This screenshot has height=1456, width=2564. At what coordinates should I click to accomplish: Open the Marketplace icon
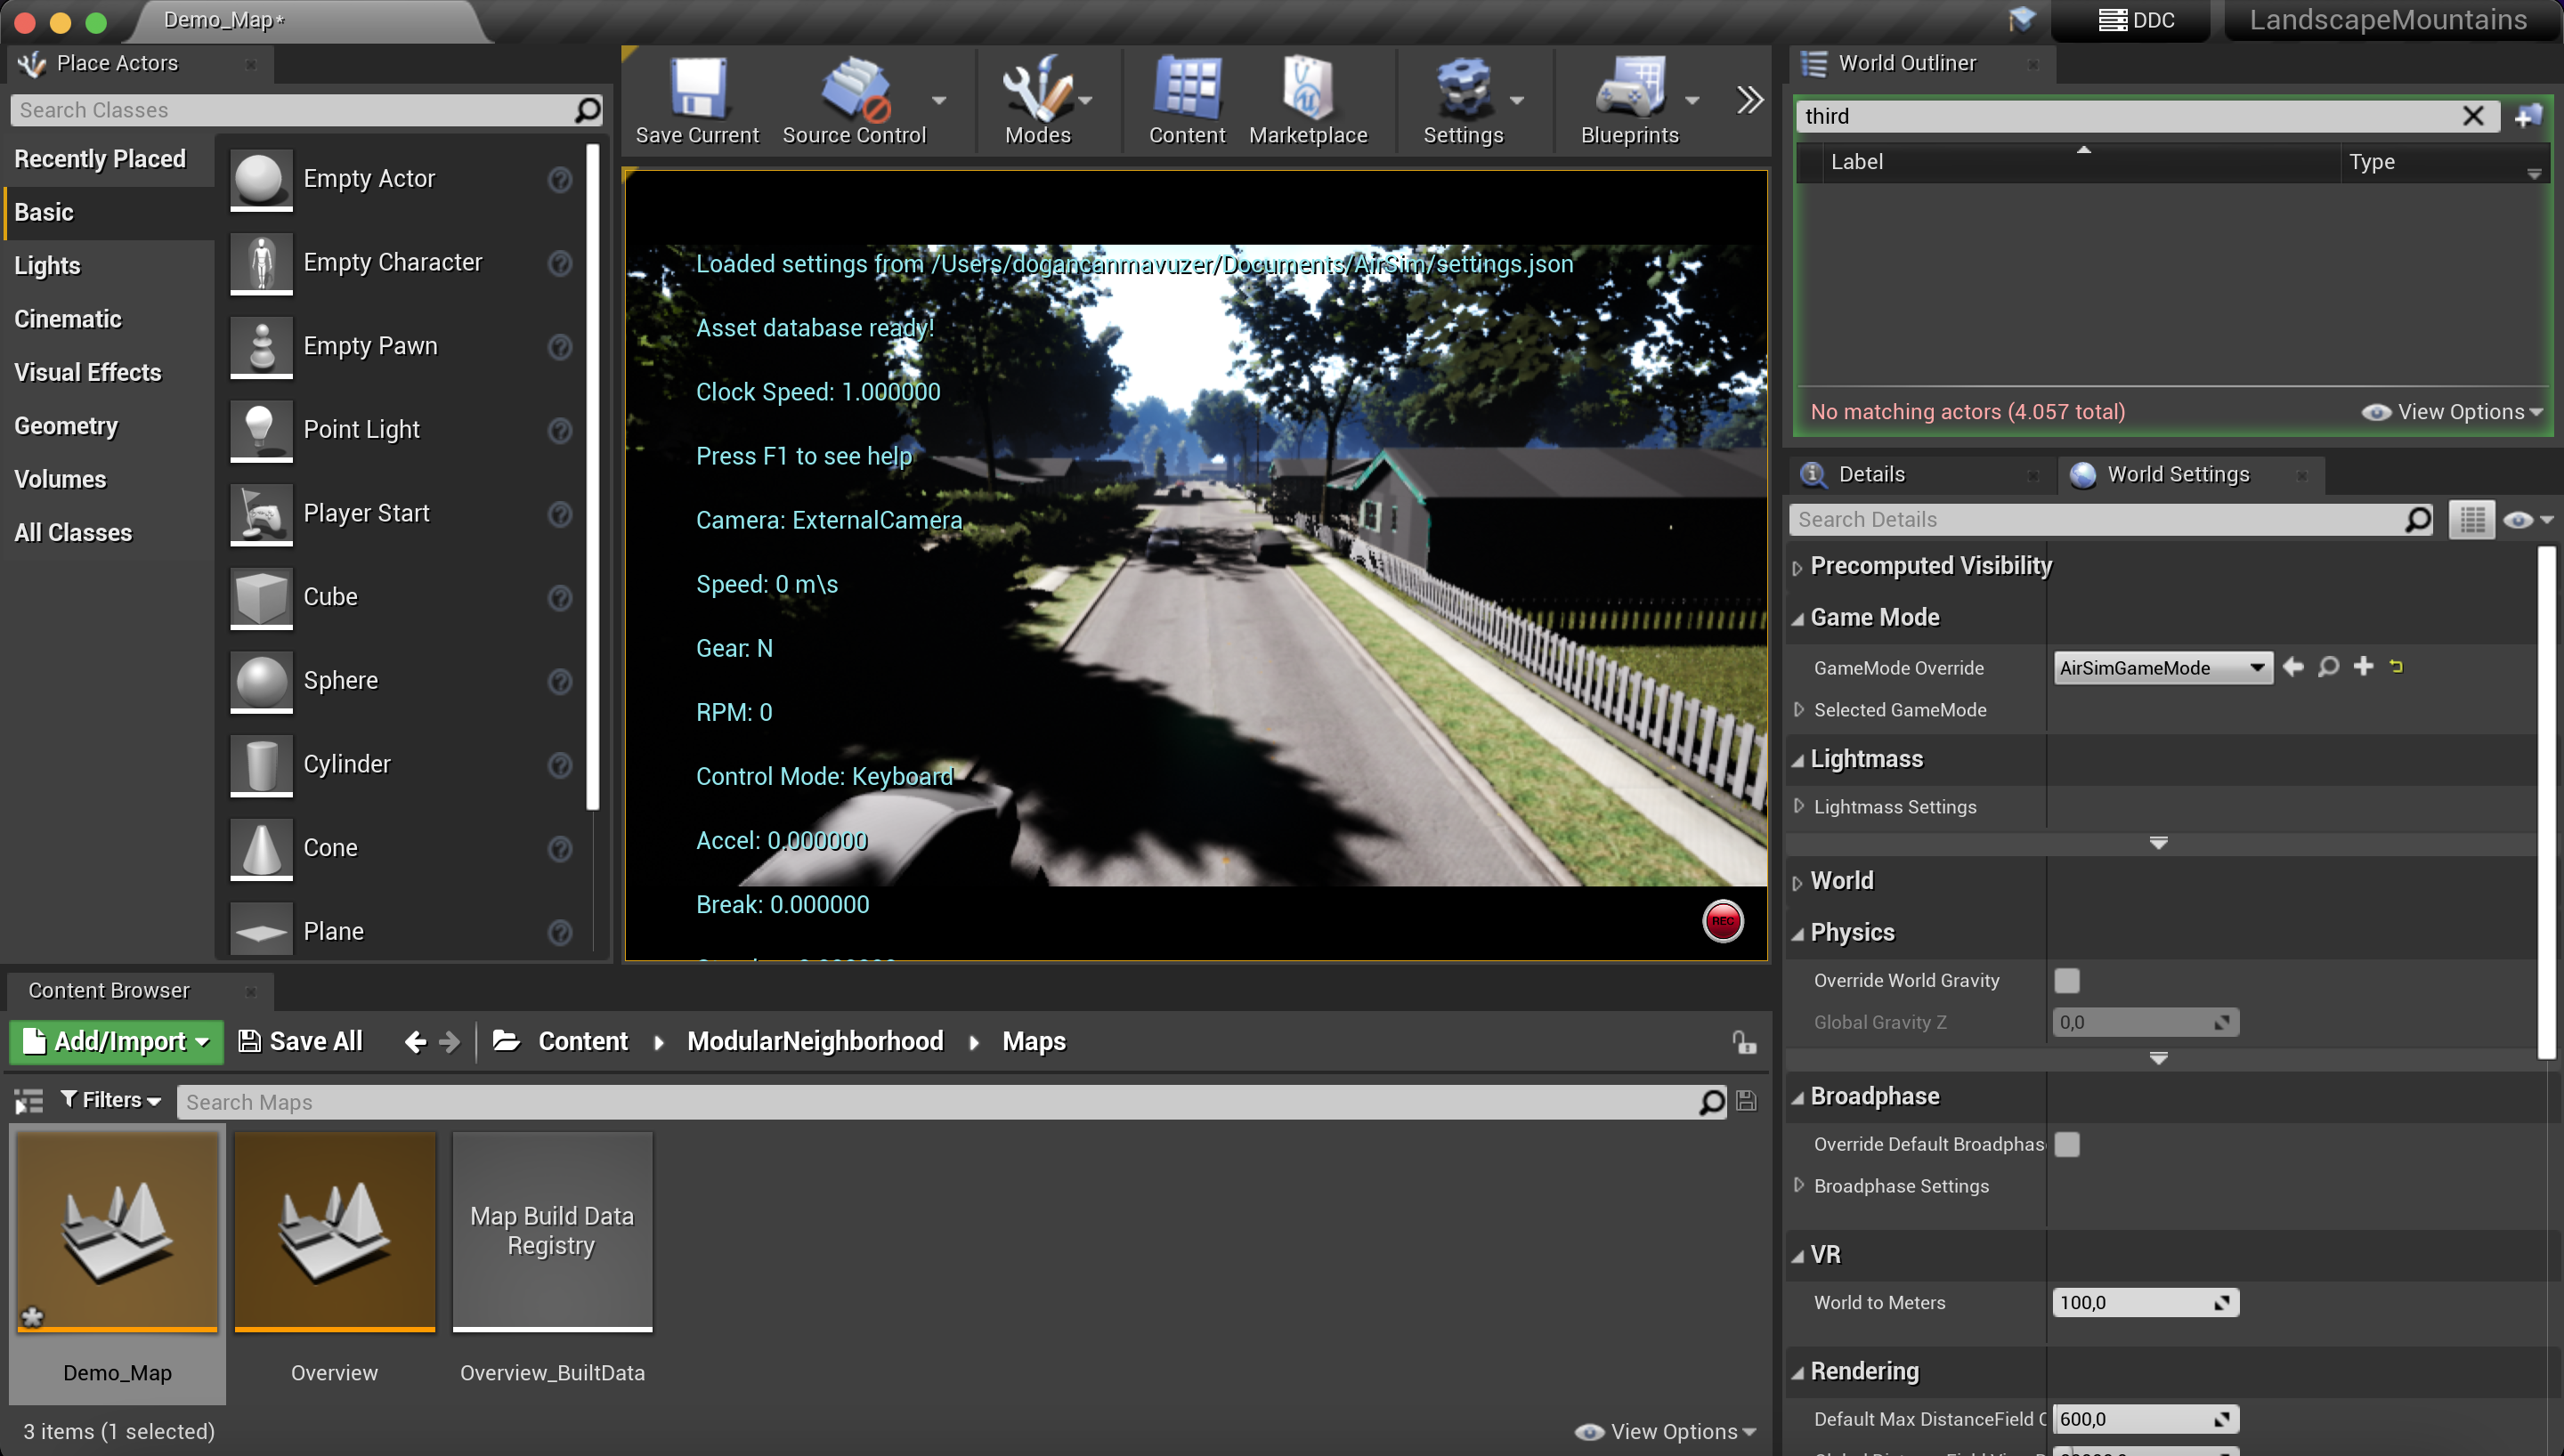1307,100
